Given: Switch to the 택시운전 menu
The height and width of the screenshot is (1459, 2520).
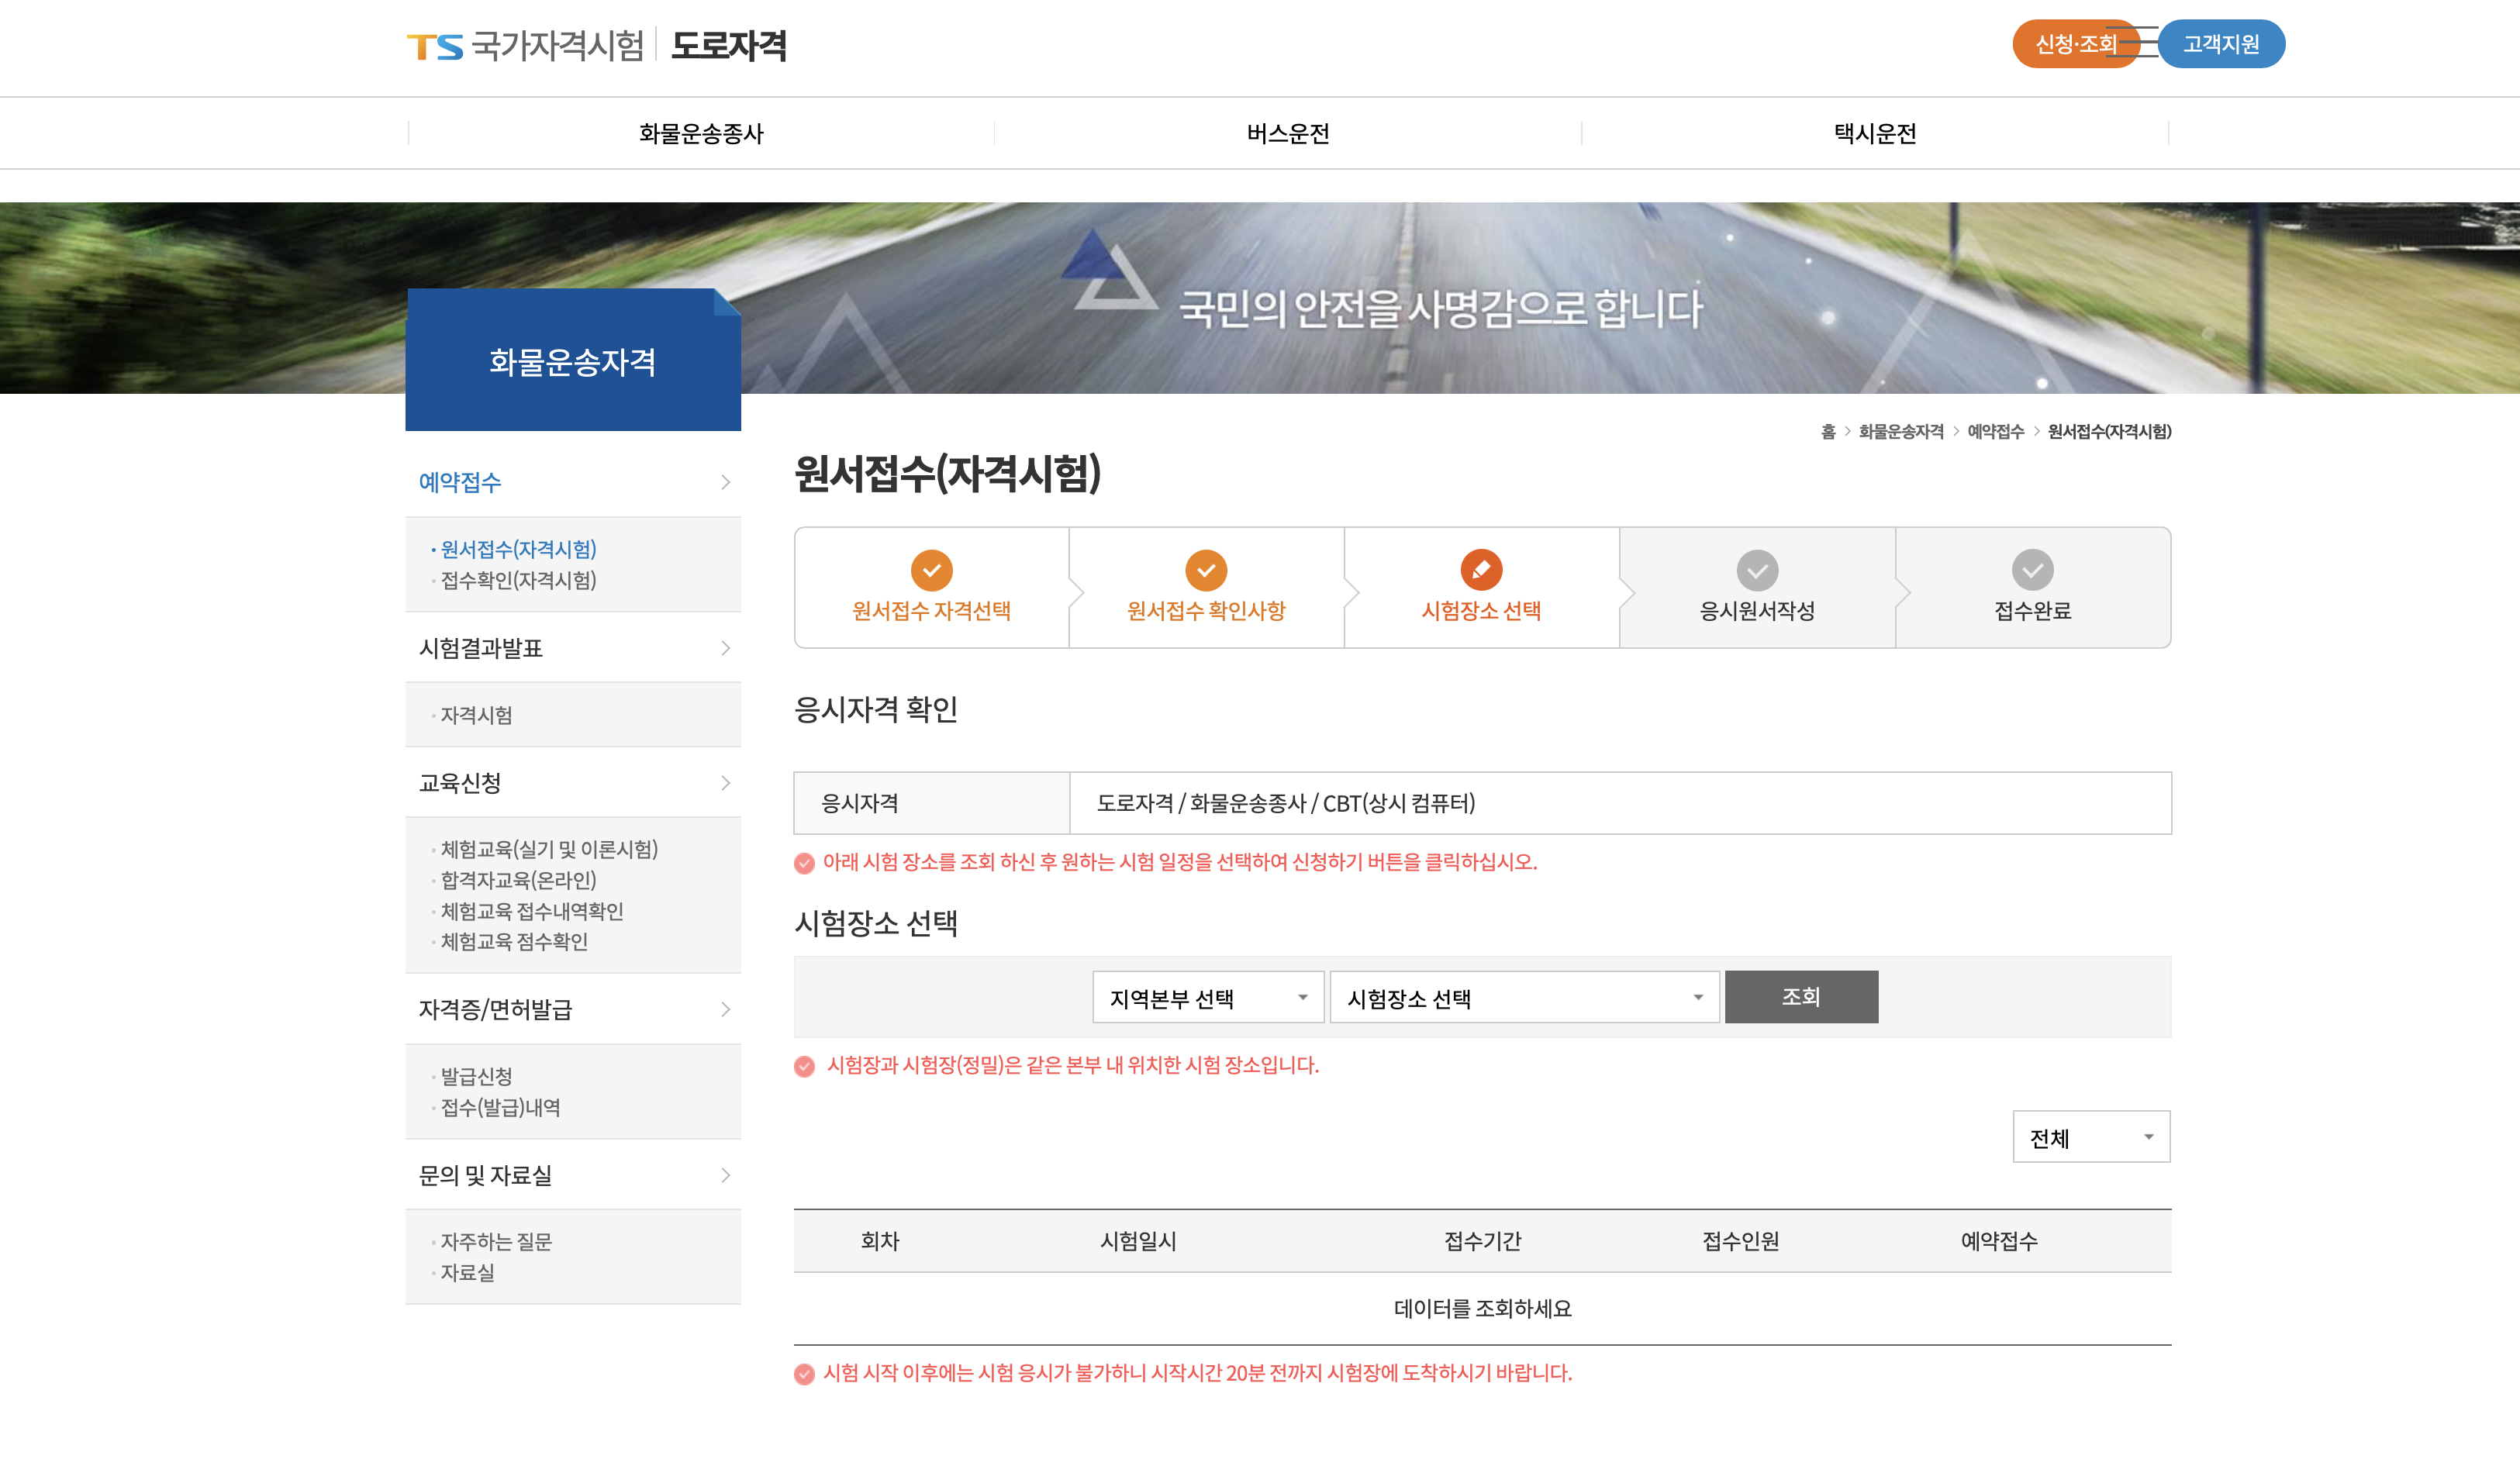Looking at the screenshot, I should pyautogui.click(x=1874, y=133).
